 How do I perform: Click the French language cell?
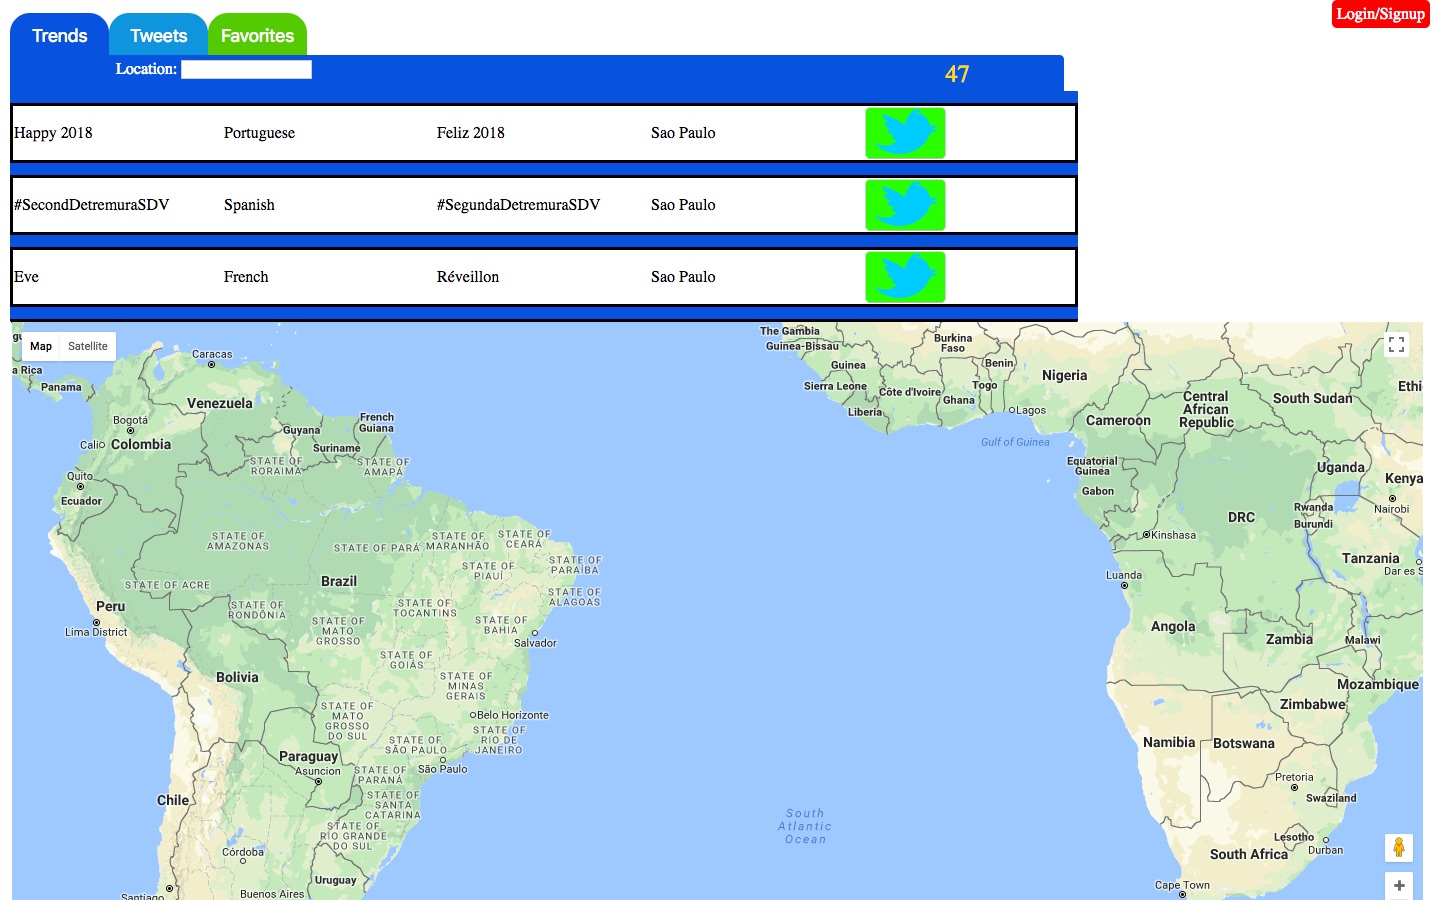[x=246, y=277]
